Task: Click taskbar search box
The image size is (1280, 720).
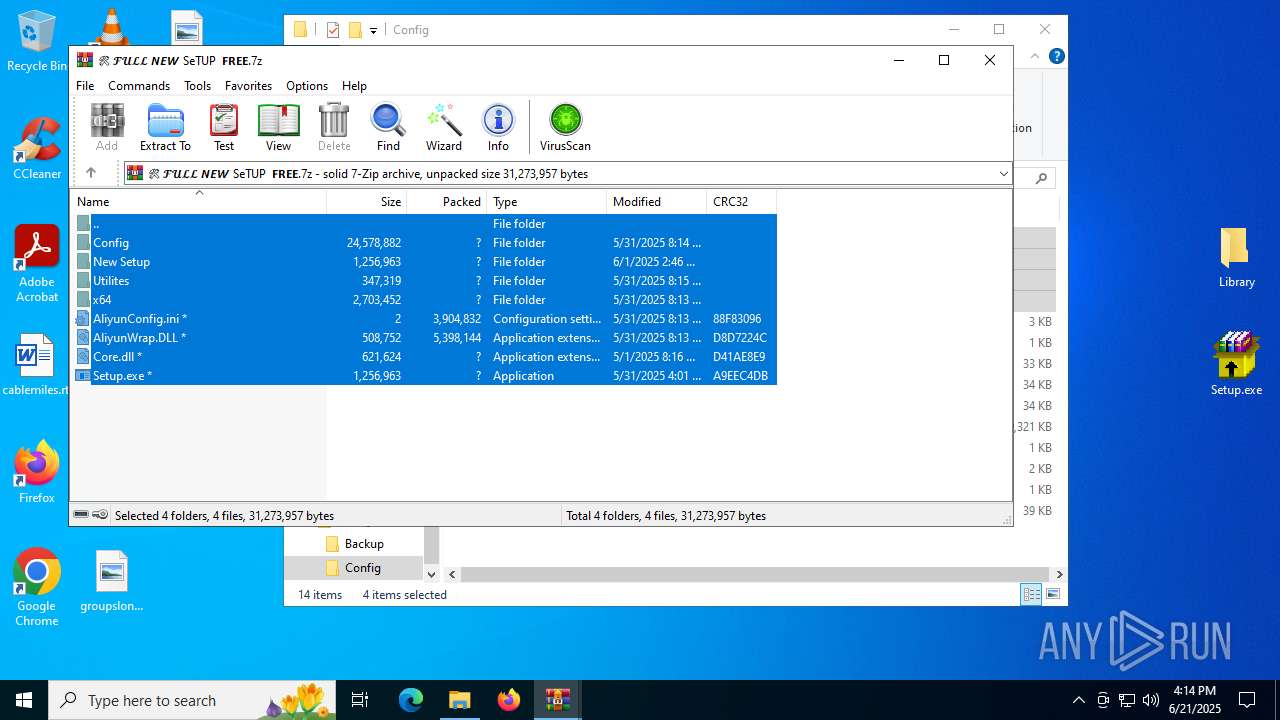Action: point(190,700)
